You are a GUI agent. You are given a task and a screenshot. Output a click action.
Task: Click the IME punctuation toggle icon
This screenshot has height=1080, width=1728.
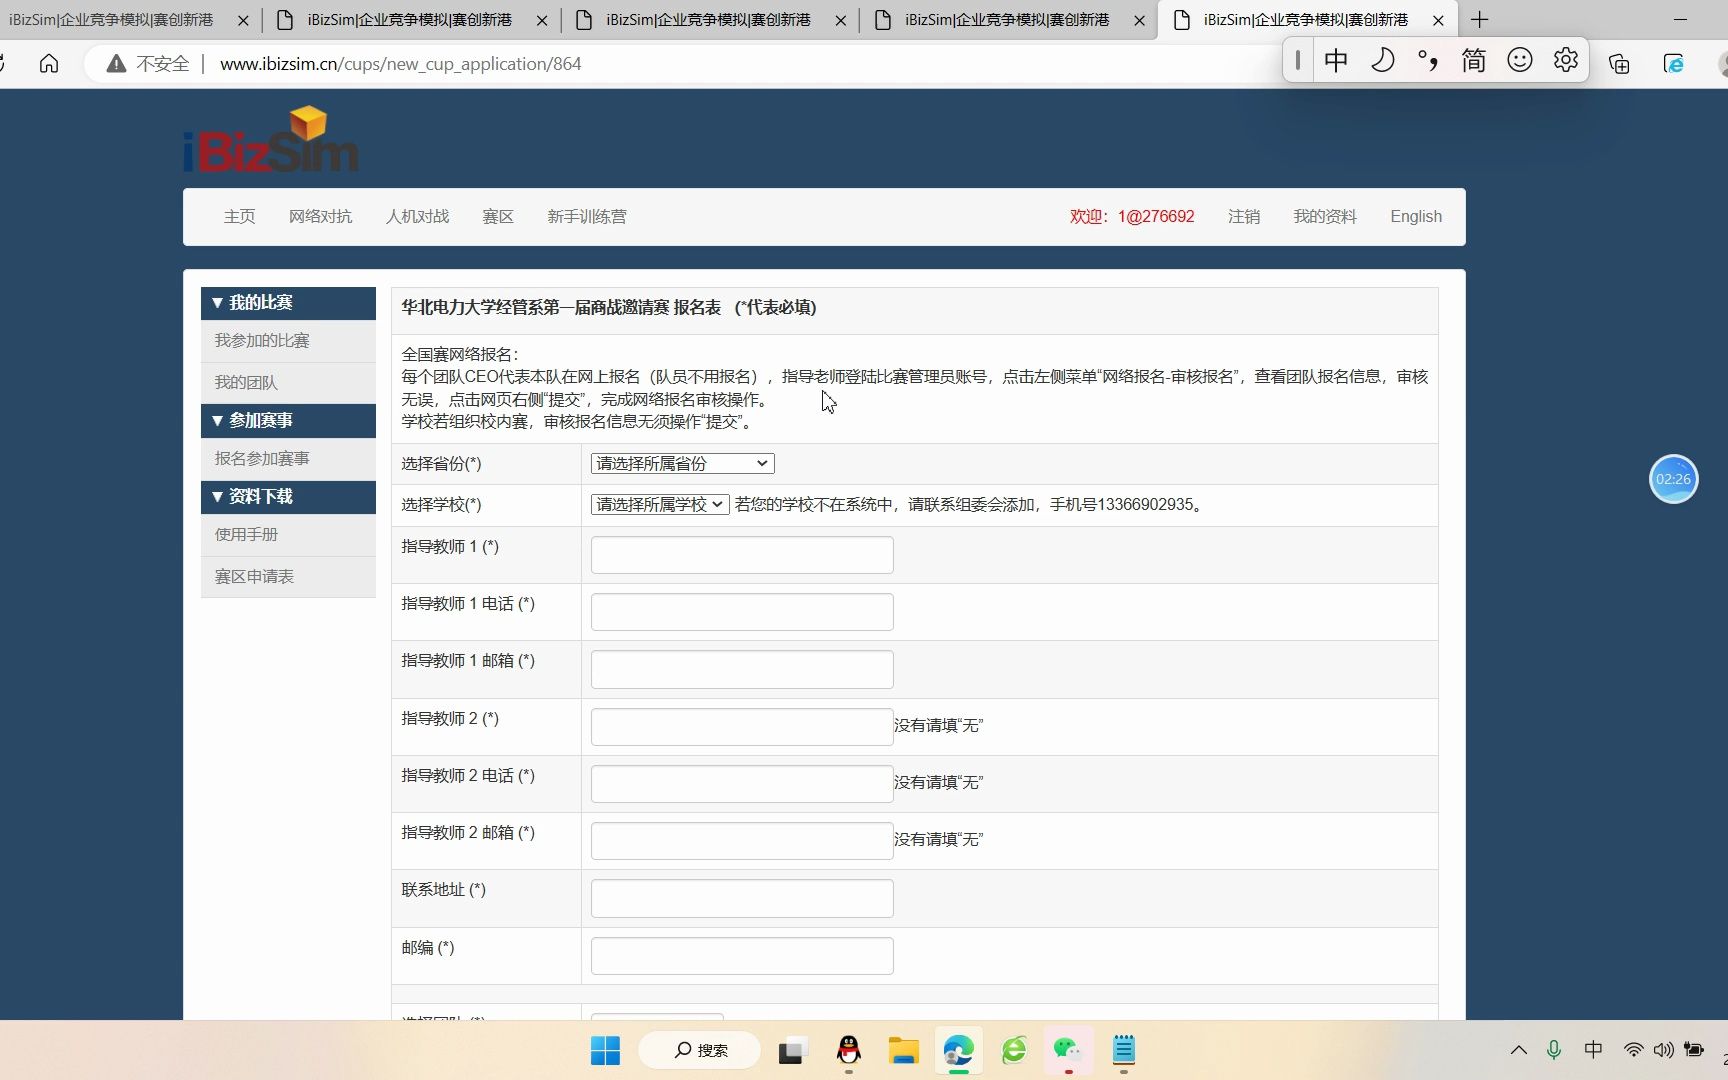click(x=1428, y=61)
